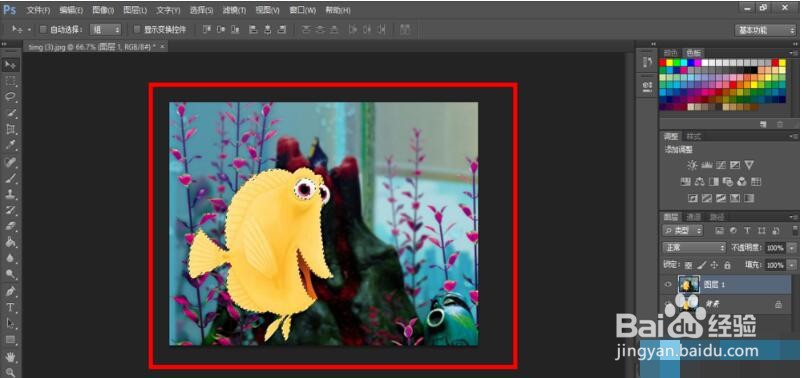This screenshot has height=378, width=802.
Task: Select the Quick Selection tool
Action: coord(10,113)
